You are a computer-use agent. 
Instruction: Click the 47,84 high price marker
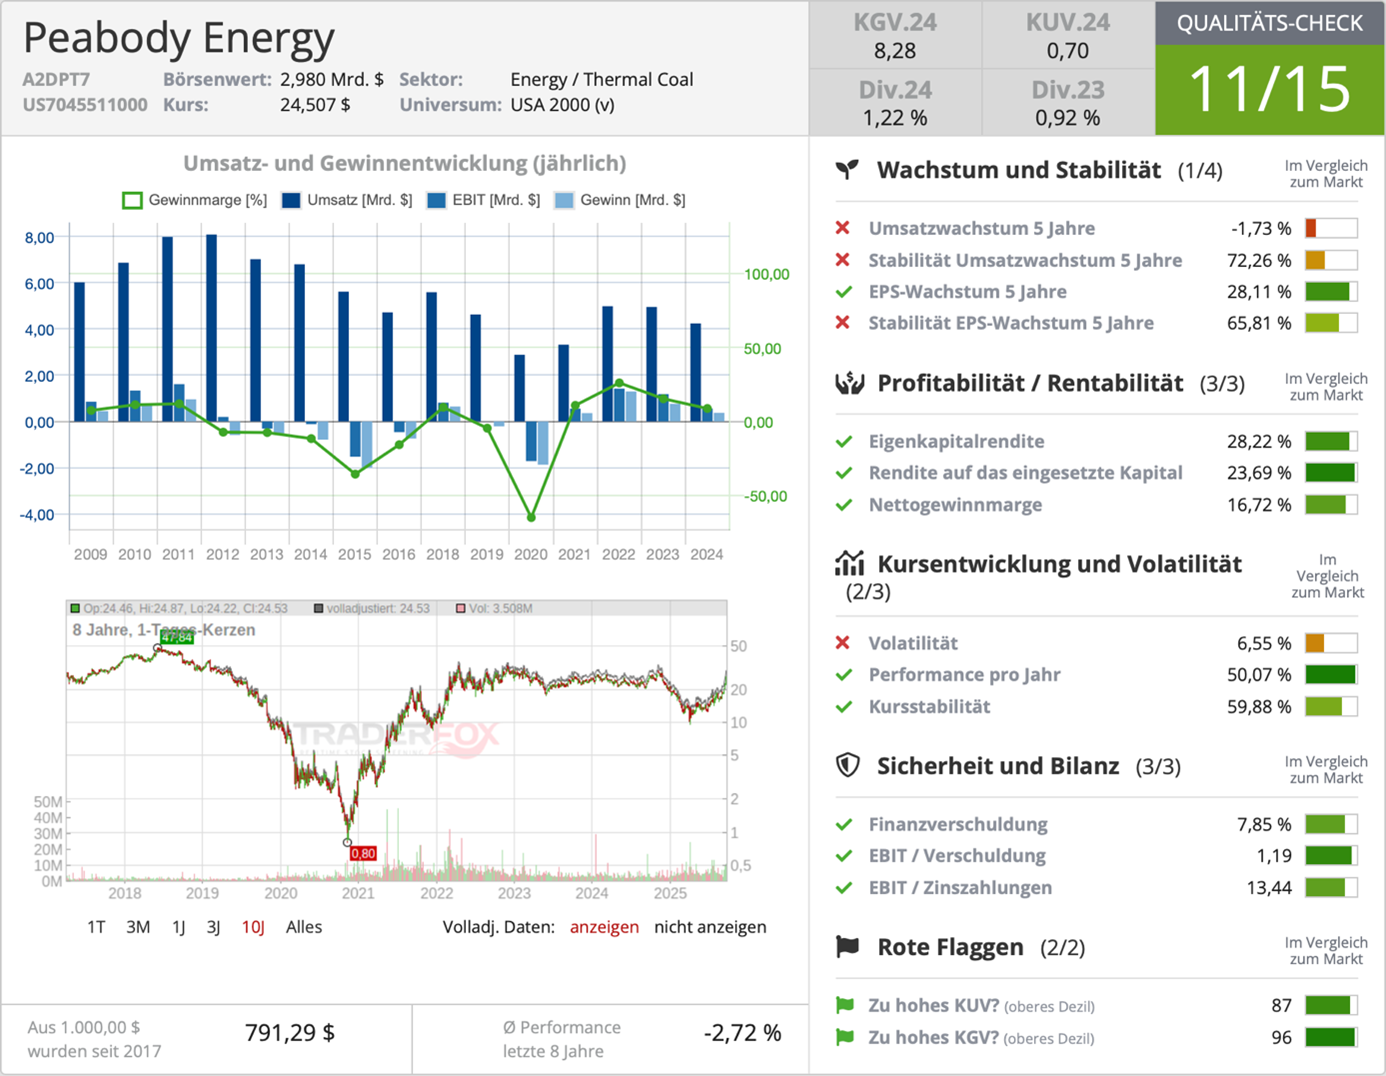point(176,637)
